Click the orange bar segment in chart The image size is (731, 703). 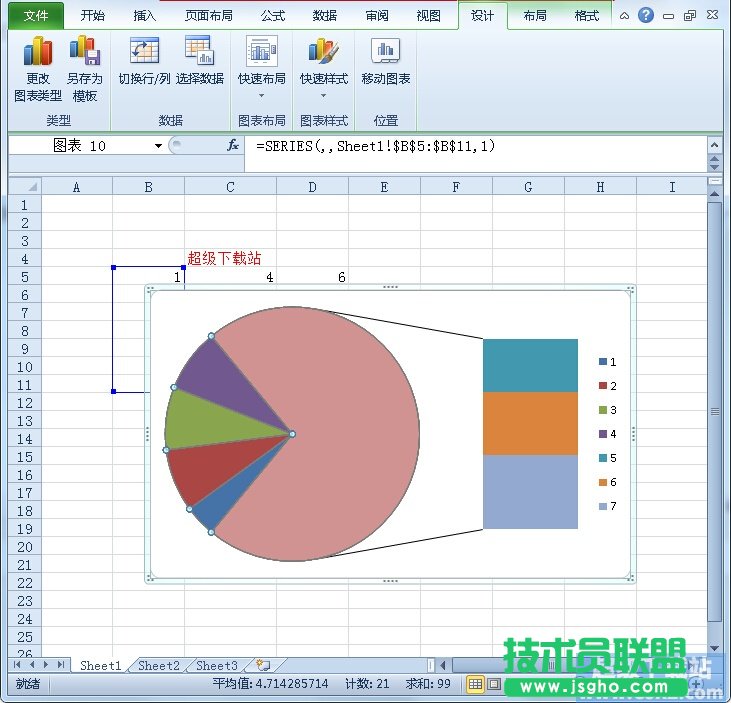point(530,423)
